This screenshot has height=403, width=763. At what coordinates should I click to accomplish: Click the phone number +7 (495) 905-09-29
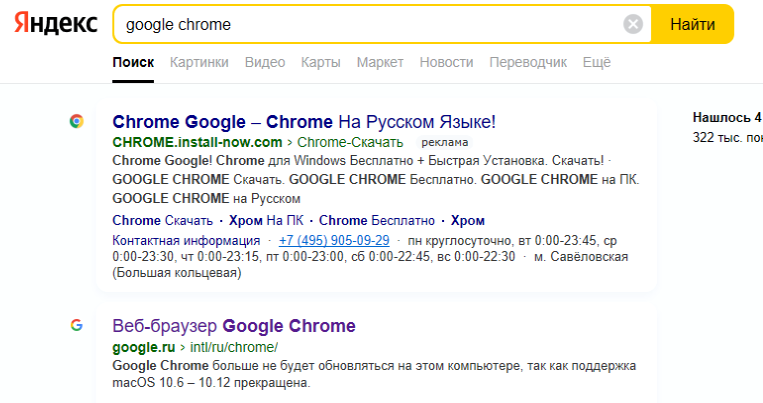click(x=334, y=240)
